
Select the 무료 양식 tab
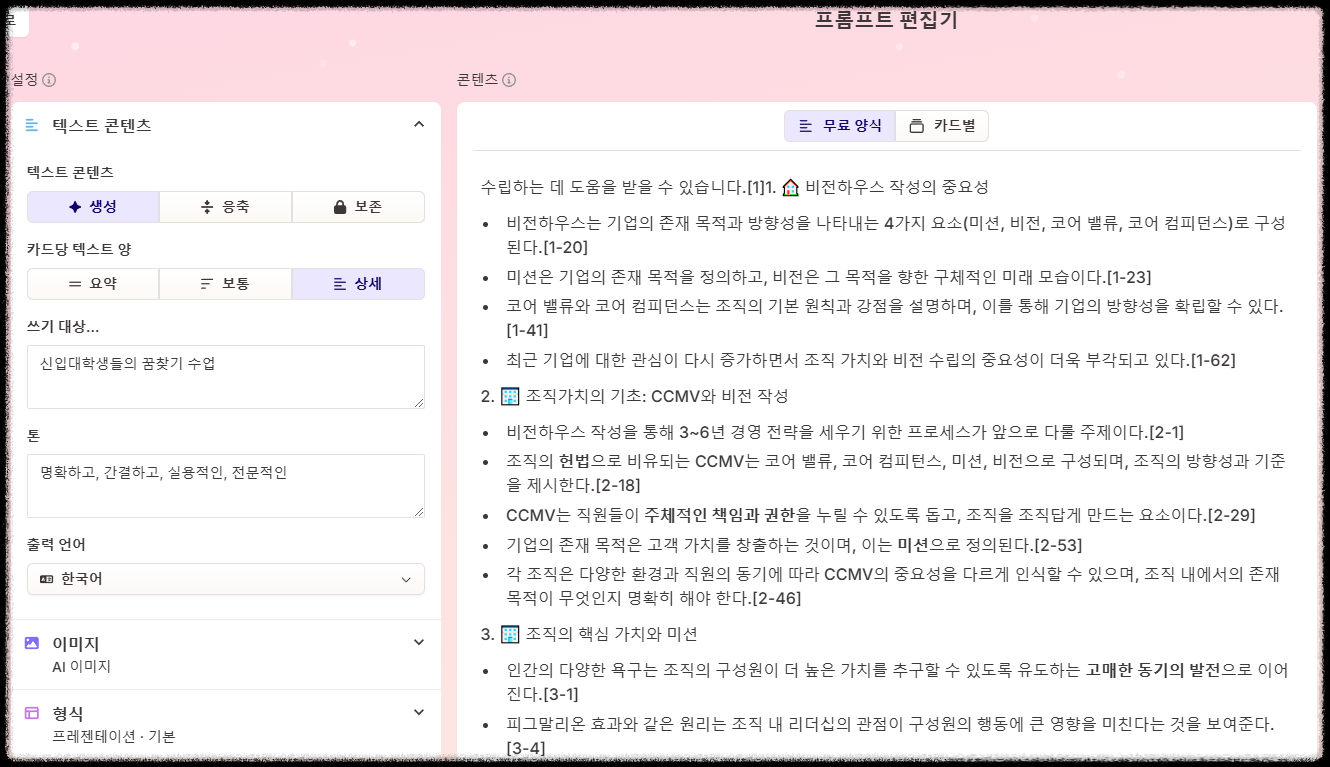click(840, 125)
